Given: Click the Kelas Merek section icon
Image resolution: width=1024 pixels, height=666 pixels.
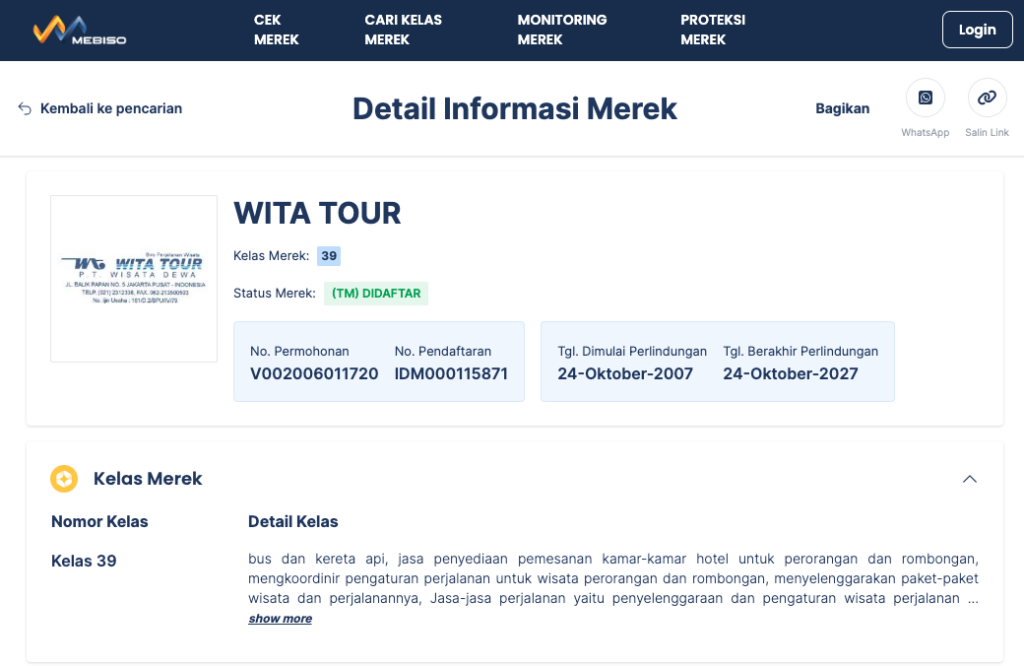Looking at the screenshot, I should (64, 479).
